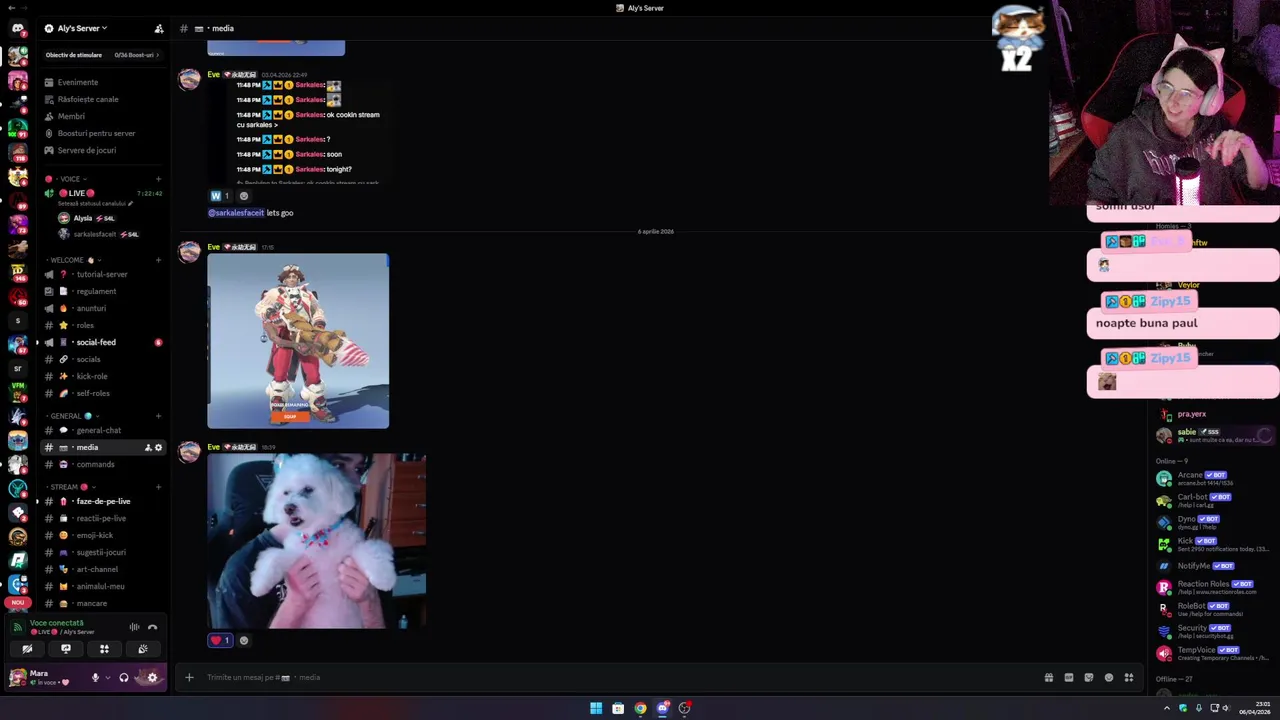The width and height of the screenshot is (1280, 720).
Task: Open anunturi channel
Action: [91, 308]
